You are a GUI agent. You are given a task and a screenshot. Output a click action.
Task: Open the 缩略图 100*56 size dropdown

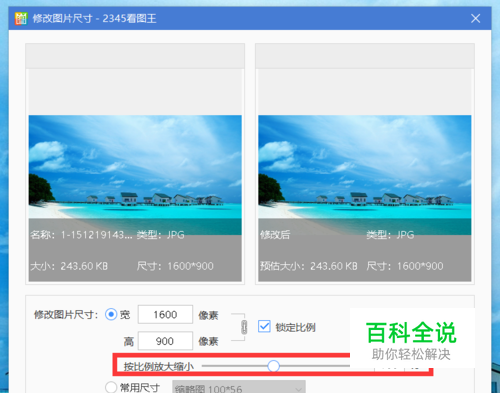click(239, 387)
